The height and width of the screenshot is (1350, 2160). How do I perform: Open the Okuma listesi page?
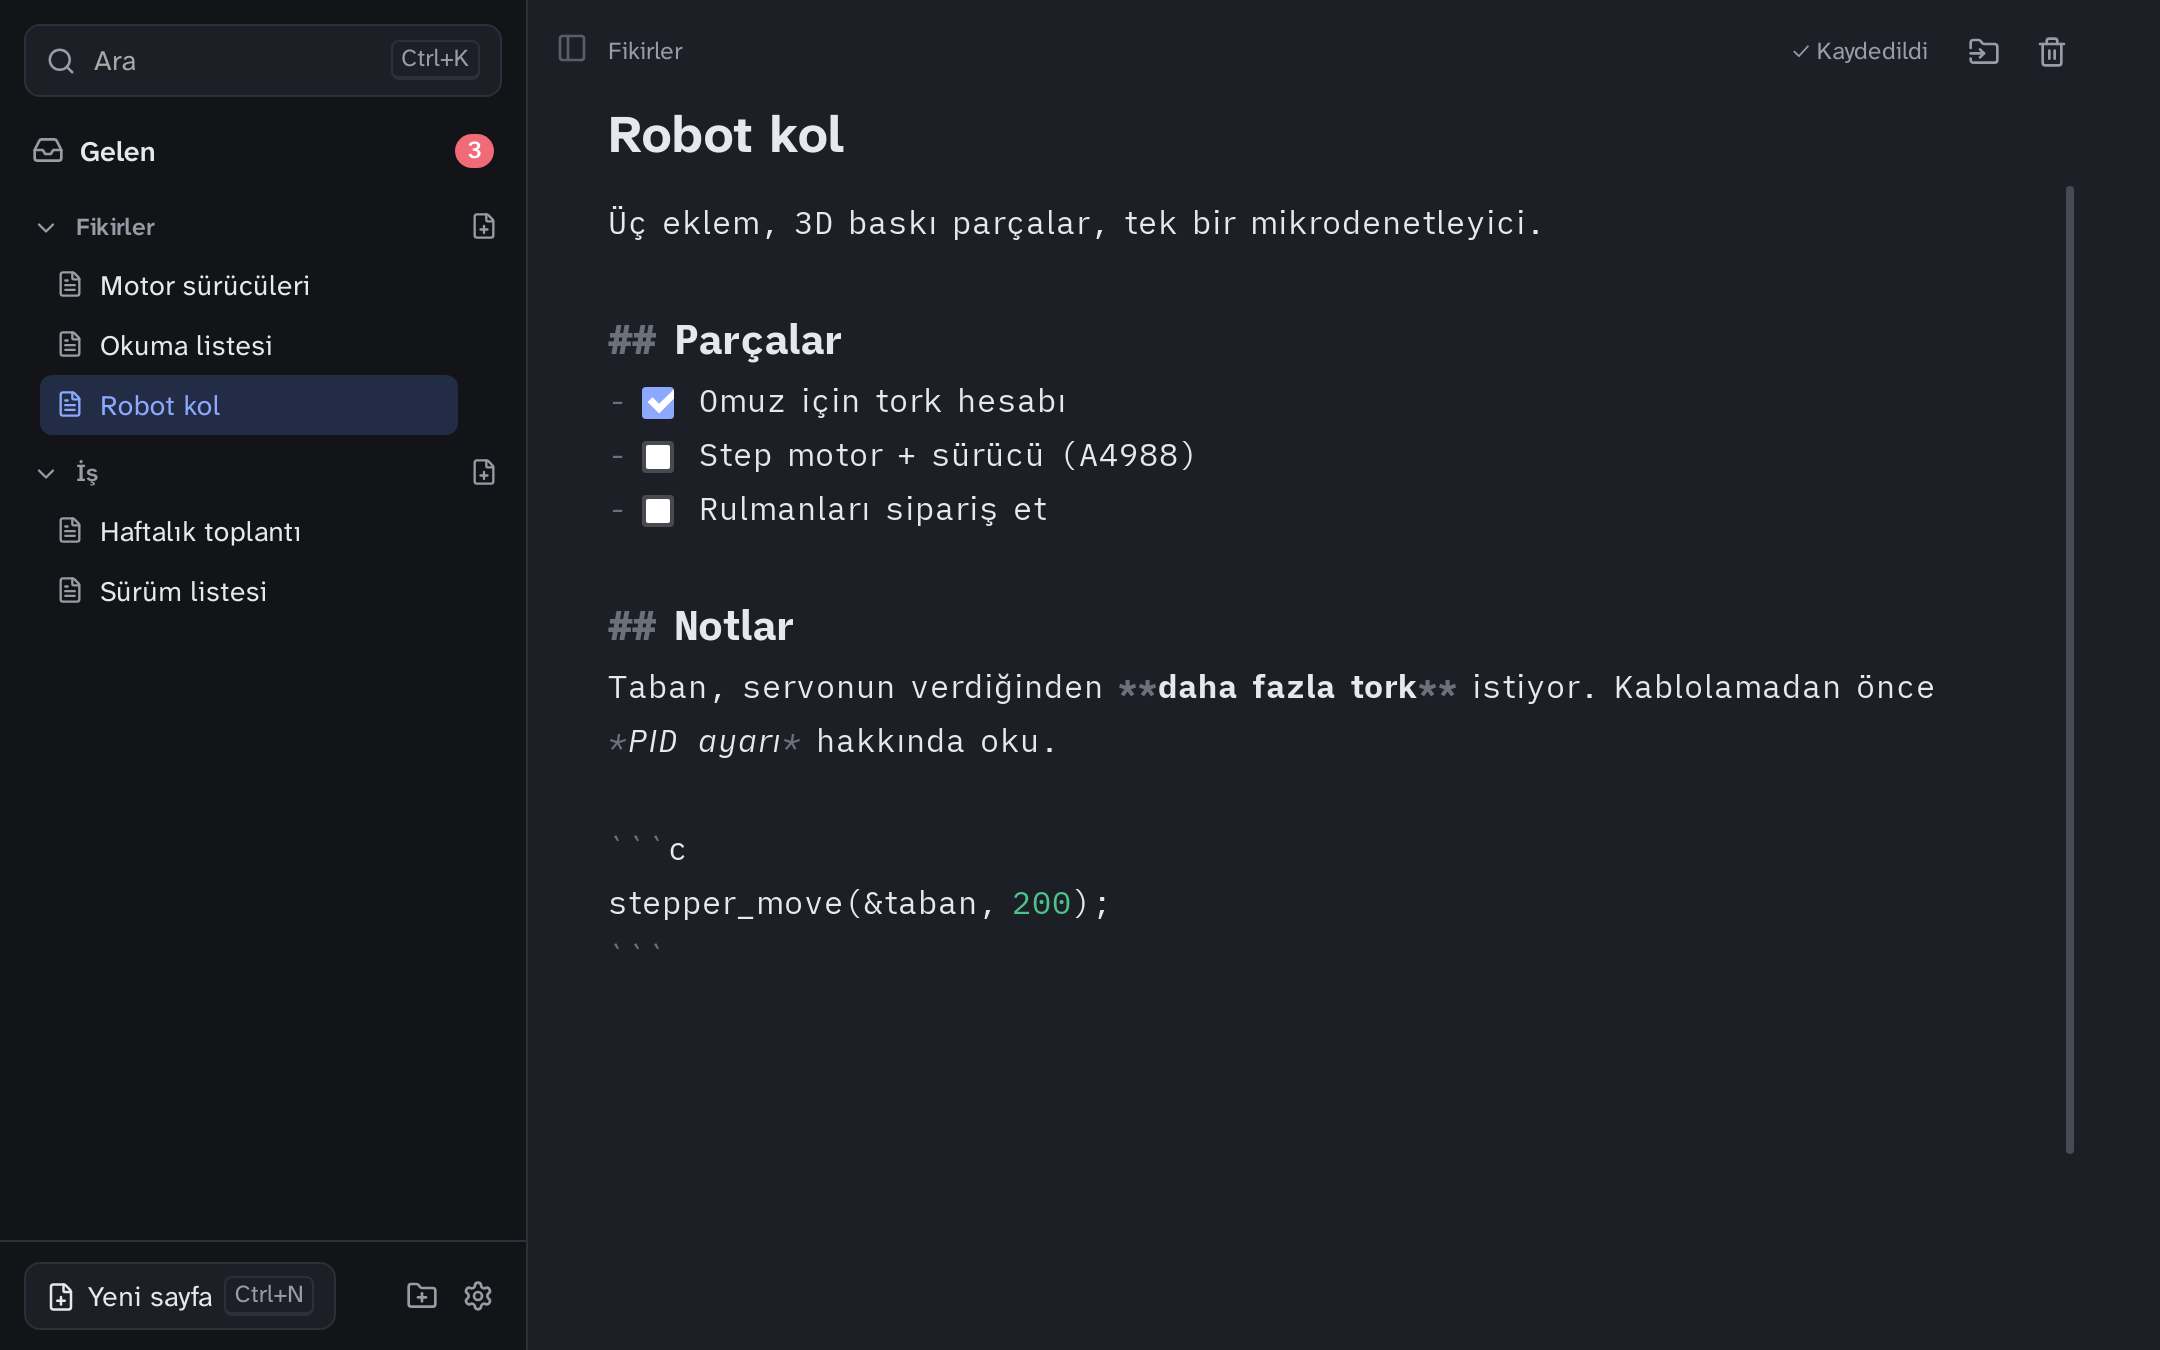click(249, 345)
